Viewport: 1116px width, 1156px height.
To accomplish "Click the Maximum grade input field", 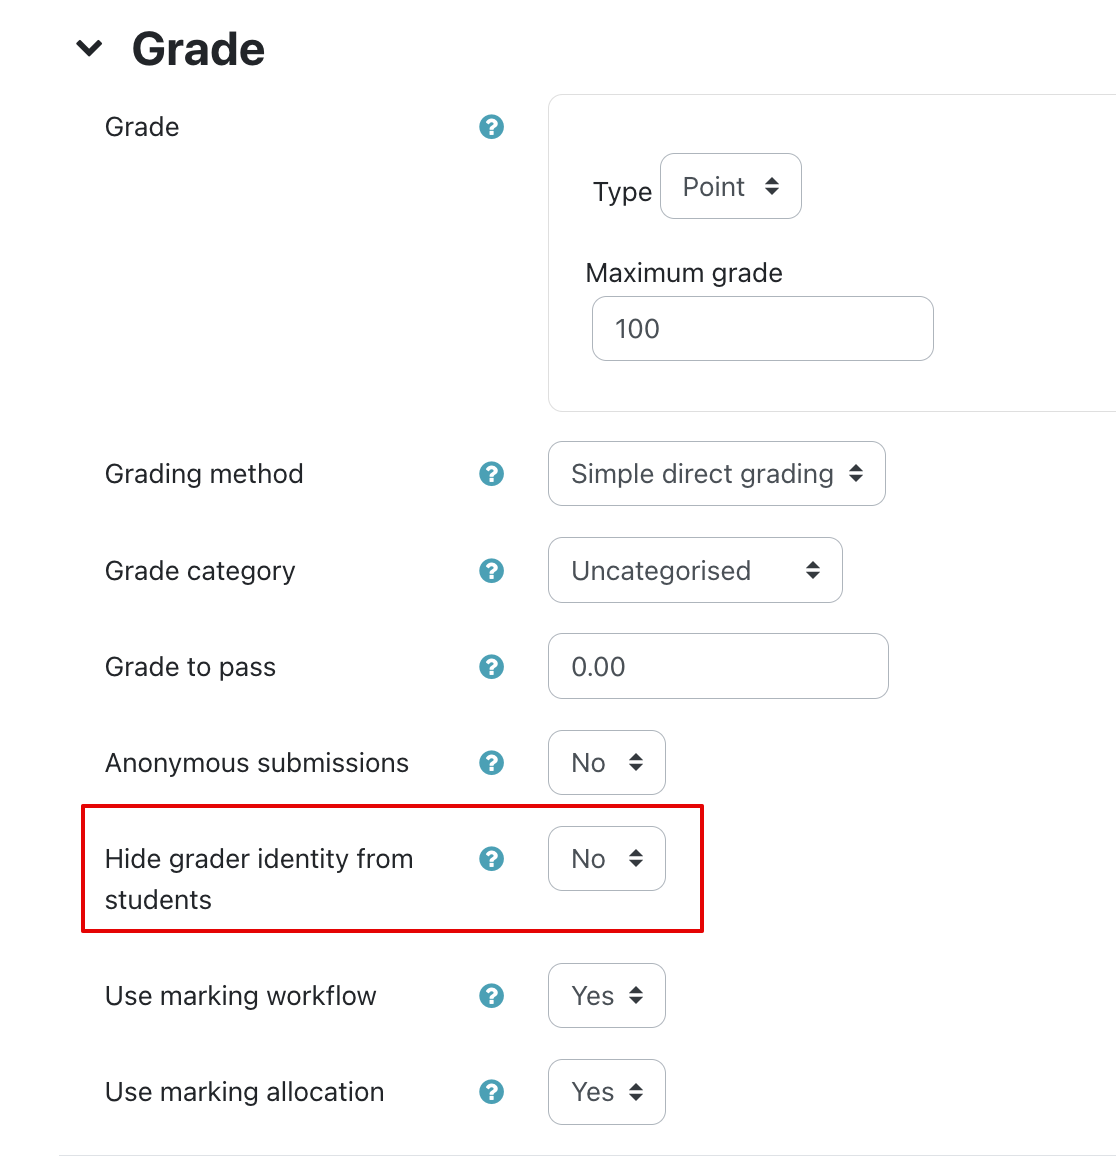I will pos(762,329).
